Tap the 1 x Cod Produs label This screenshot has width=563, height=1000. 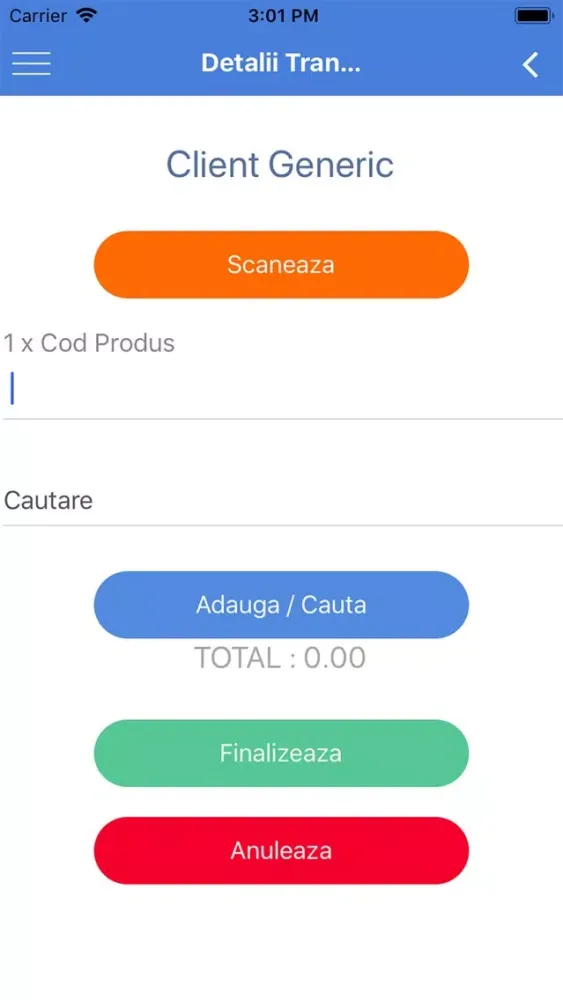click(89, 343)
